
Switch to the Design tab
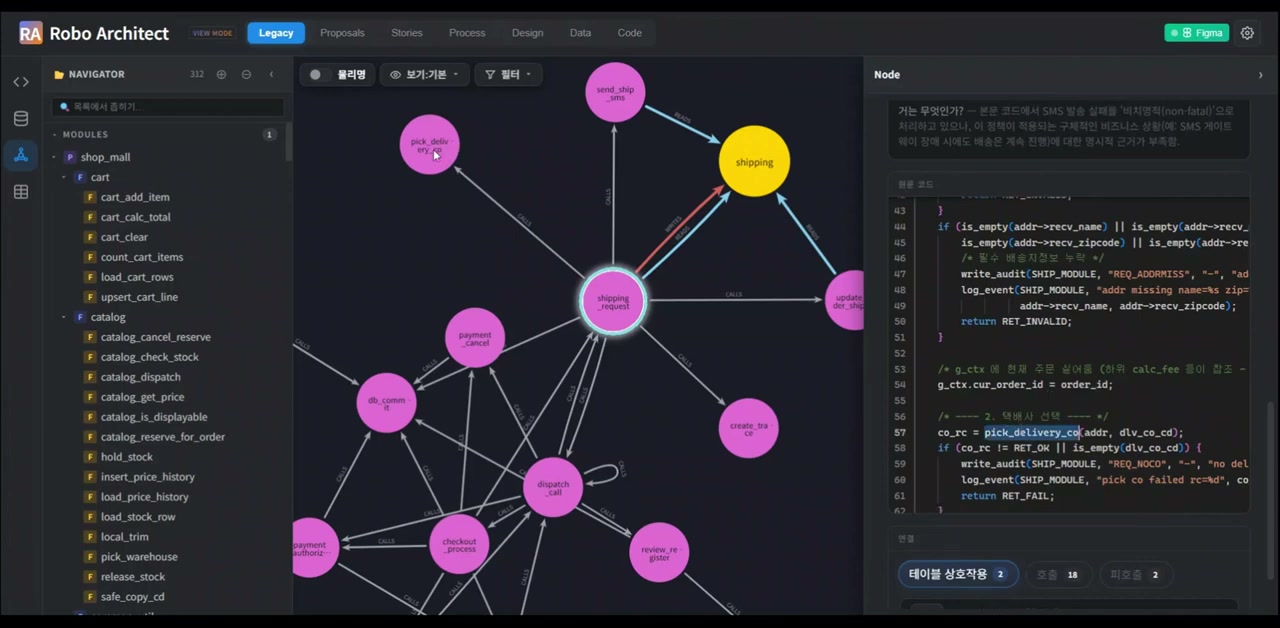(x=527, y=33)
